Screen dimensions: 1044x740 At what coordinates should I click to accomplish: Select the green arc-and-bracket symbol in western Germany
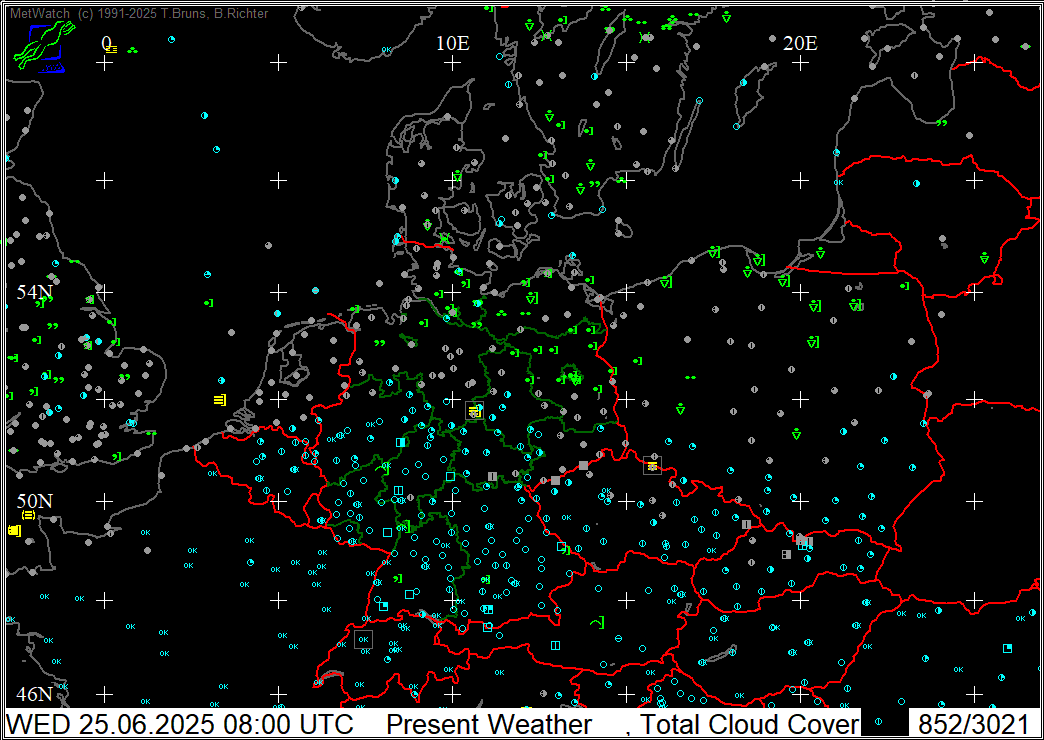point(382,468)
